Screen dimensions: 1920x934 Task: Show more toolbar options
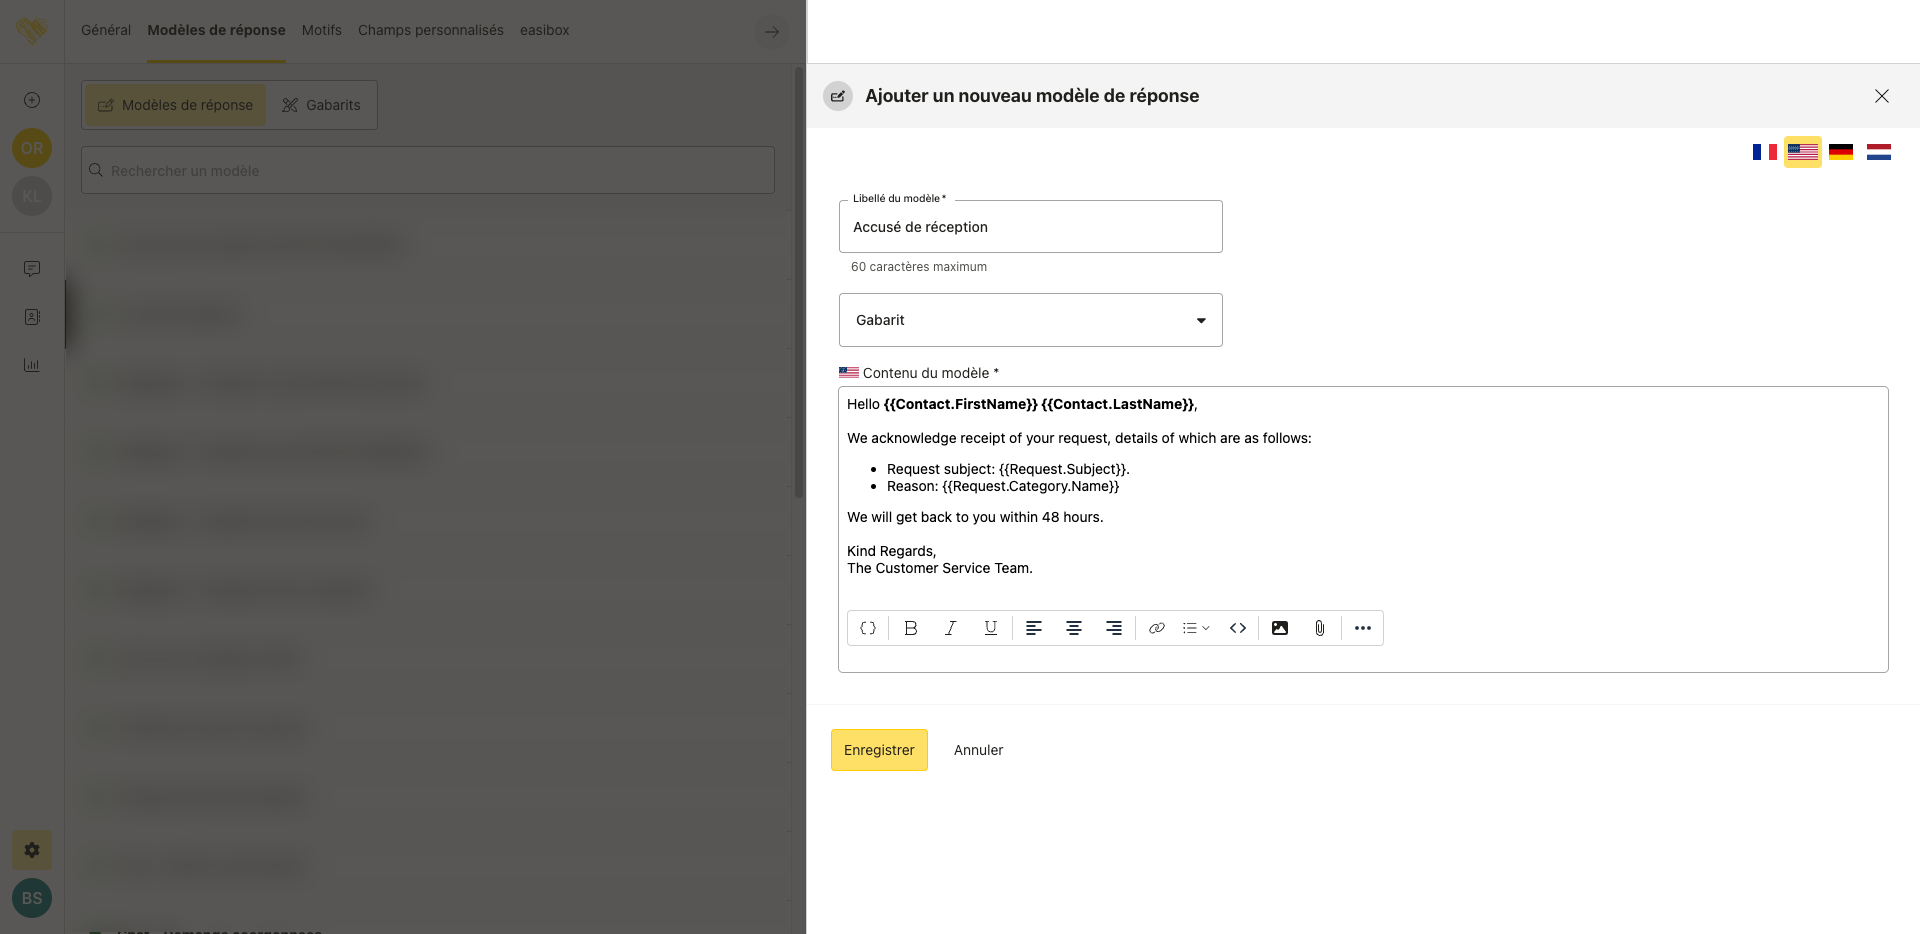1362,628
